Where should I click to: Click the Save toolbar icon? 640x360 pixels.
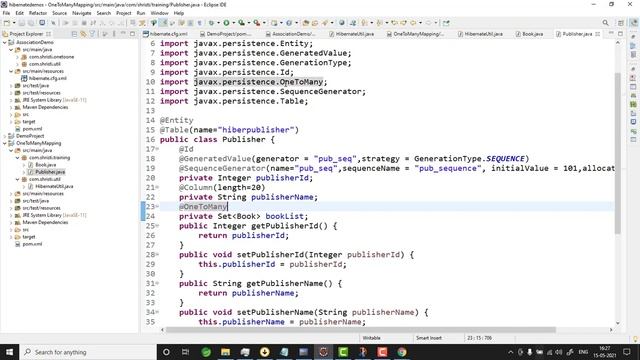22,23
